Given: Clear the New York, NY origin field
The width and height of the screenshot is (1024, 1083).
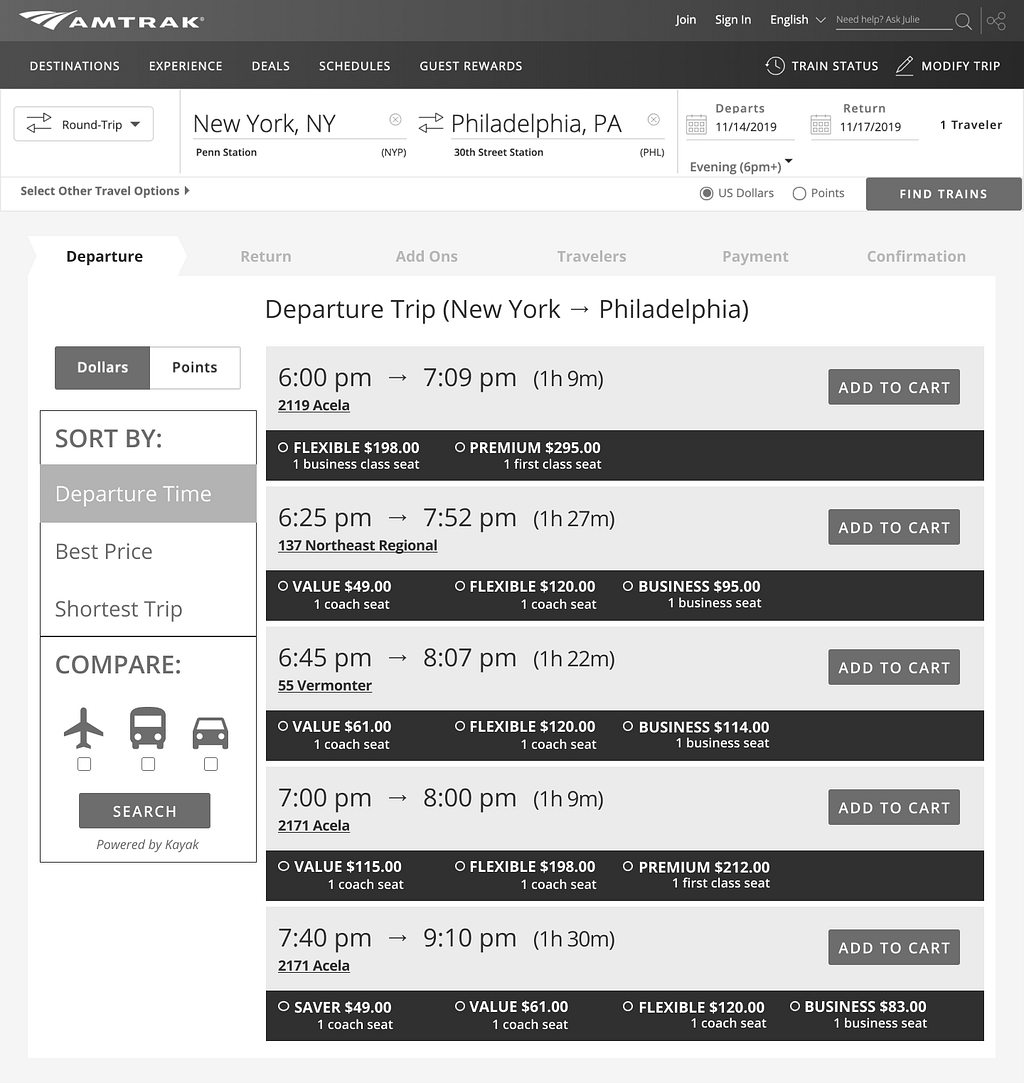Looking at the screenshot, I should [396, 119].
